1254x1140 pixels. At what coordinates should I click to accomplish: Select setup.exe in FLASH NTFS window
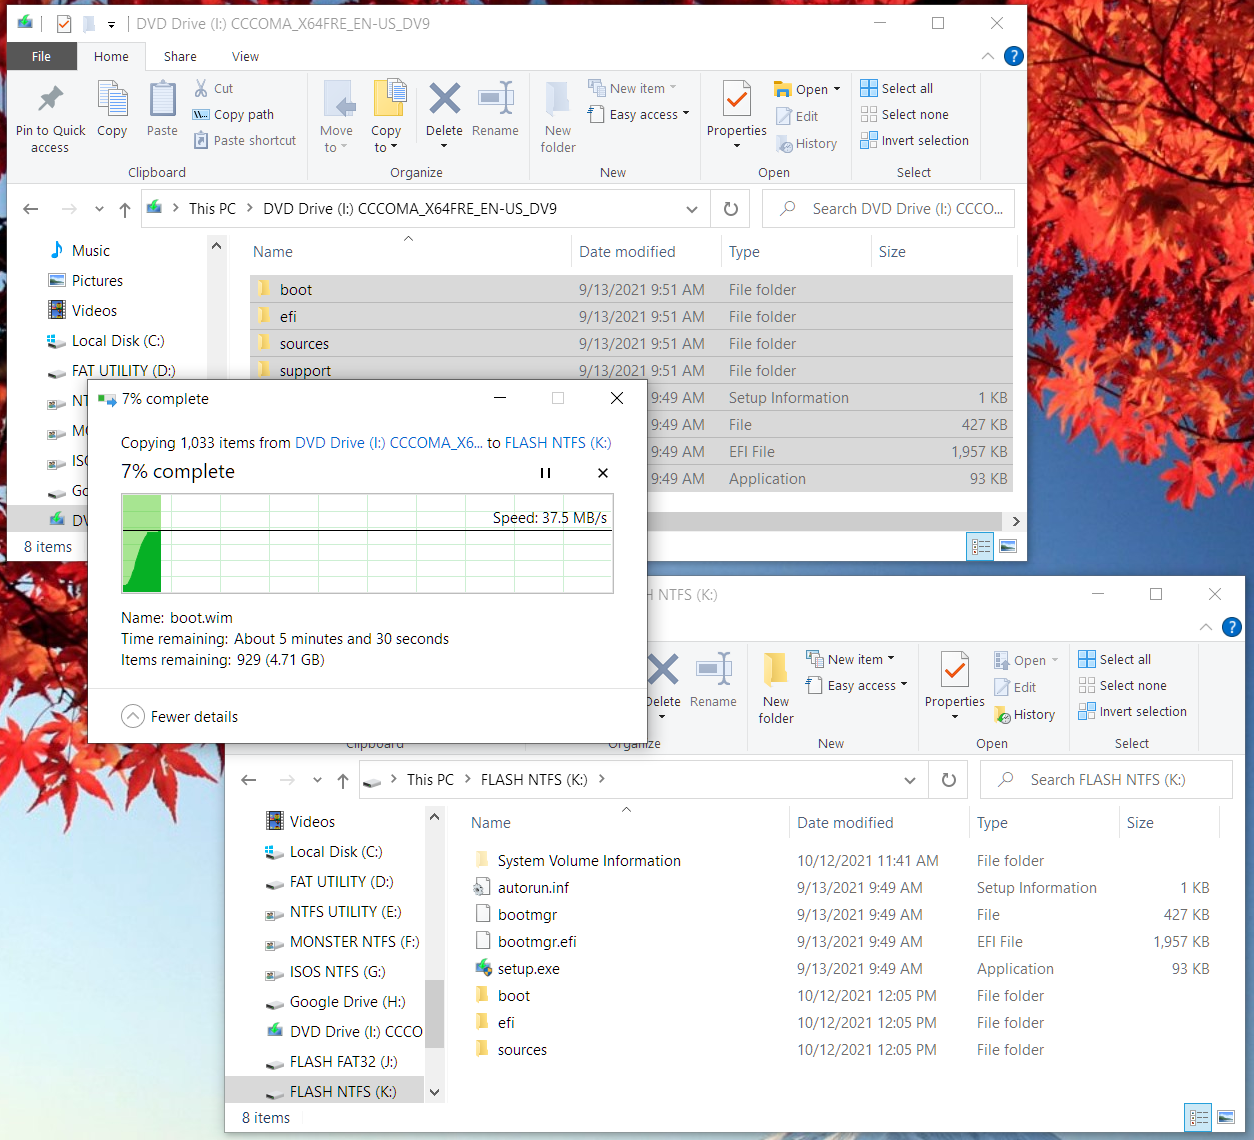coord(529,969)
